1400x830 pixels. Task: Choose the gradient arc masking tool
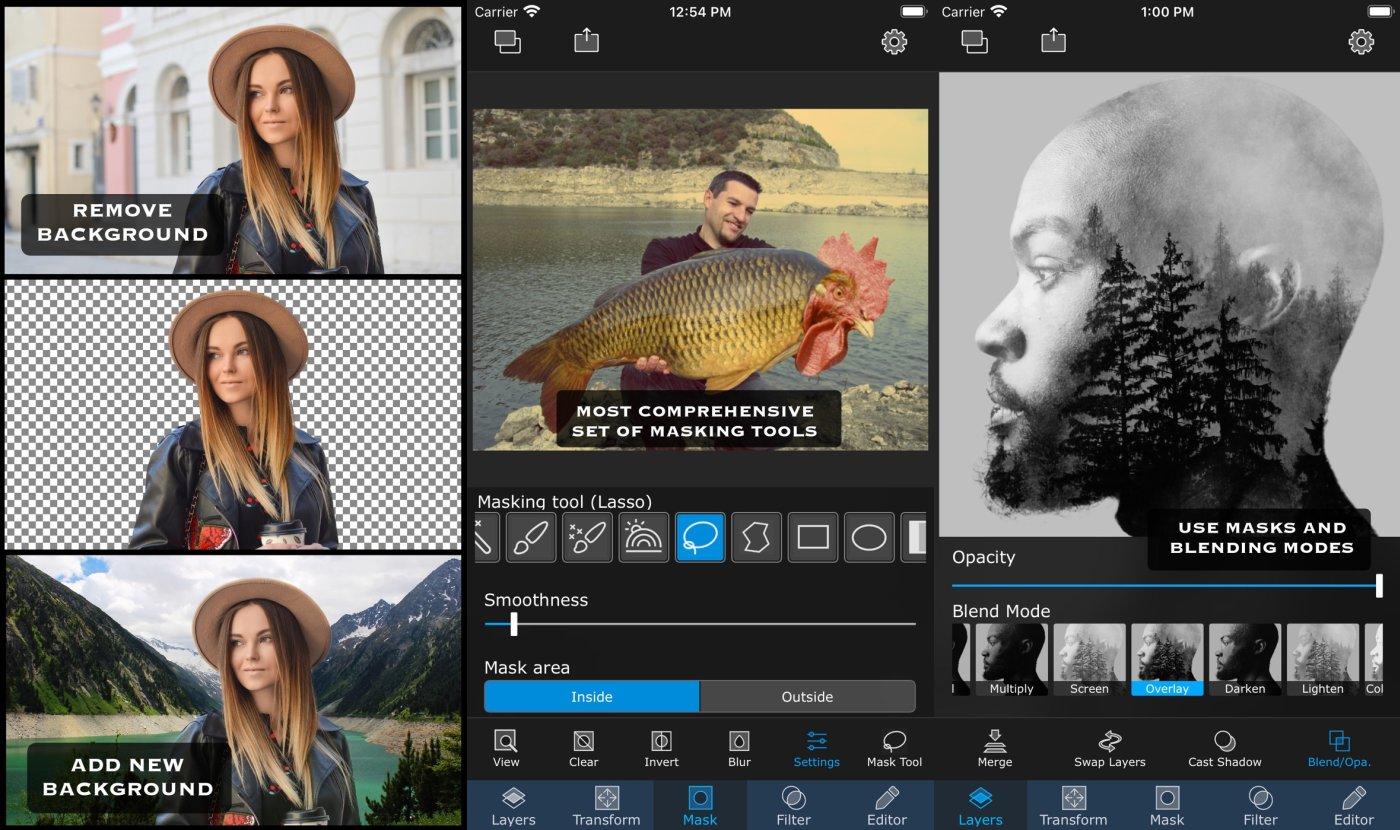click(x=644, y=538)
